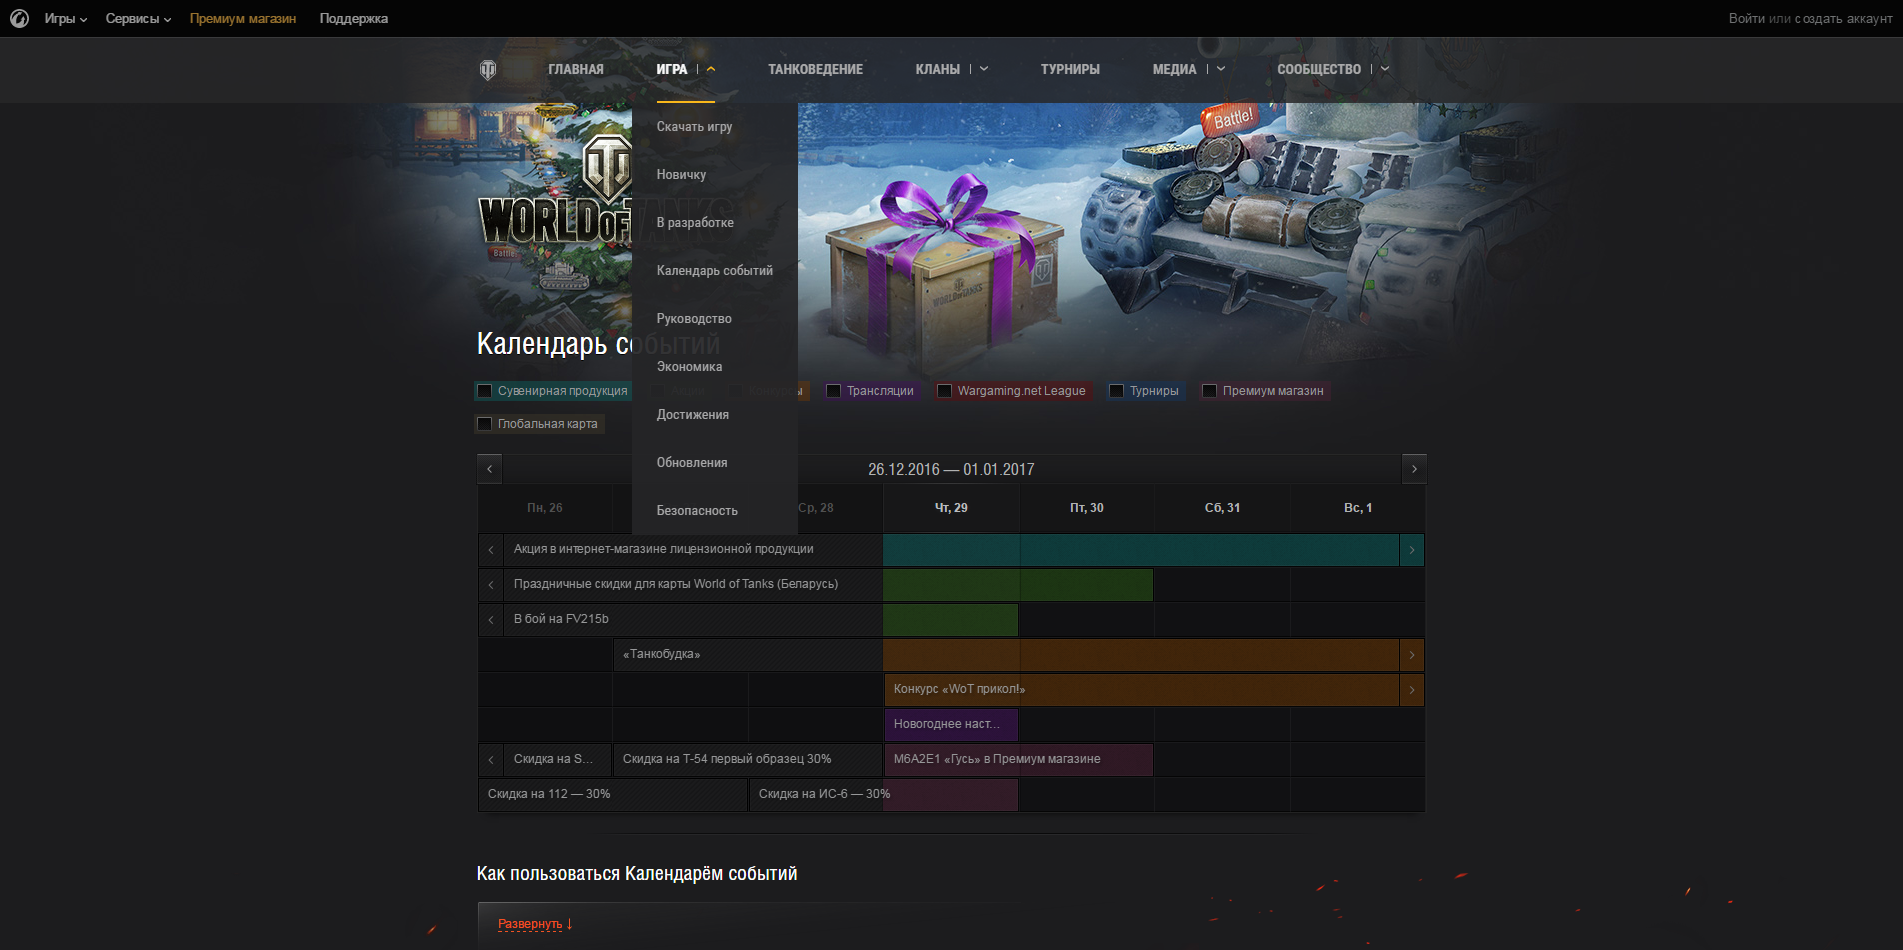
Task: Open the ТАНКОВЕДЕНИЕ nav item
Action: (815, 69)
